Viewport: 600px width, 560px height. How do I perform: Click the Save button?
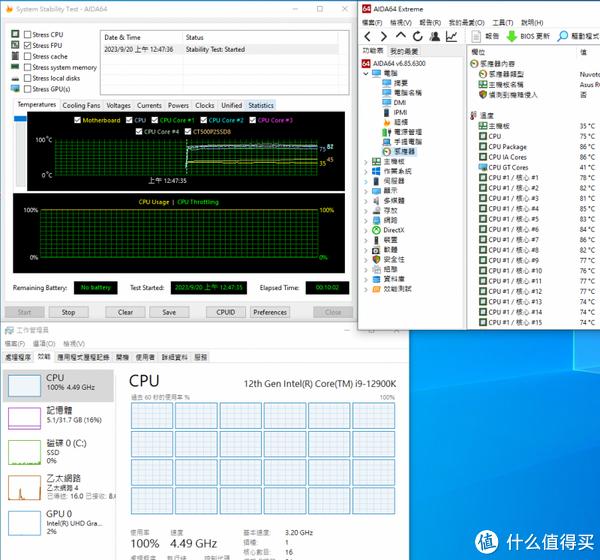pos(169,312)
